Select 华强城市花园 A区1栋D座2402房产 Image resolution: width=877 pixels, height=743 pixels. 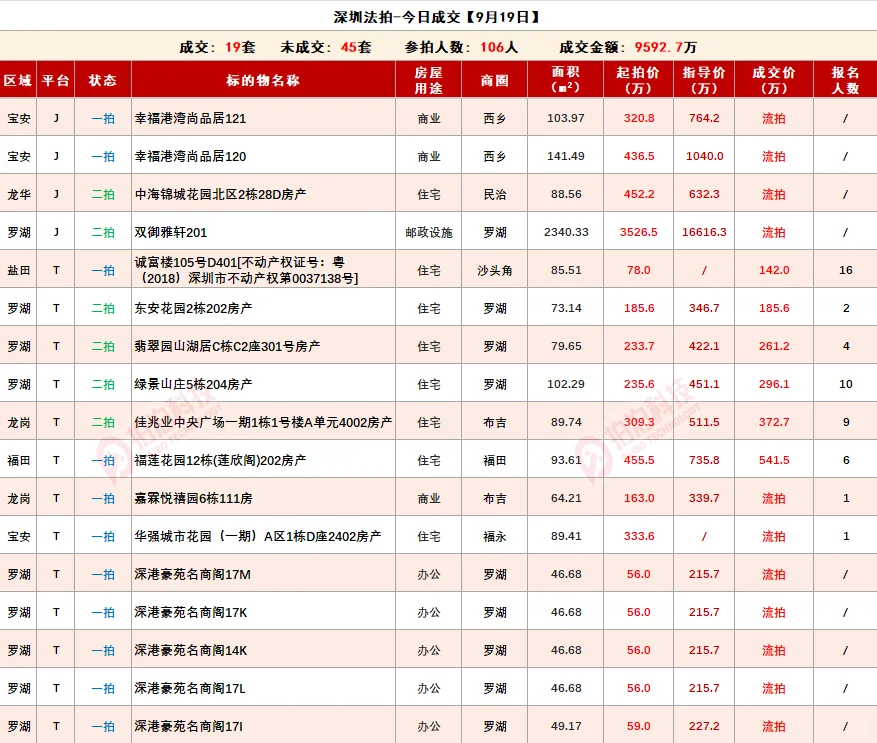pyautogui.click(x=258, y=537)
